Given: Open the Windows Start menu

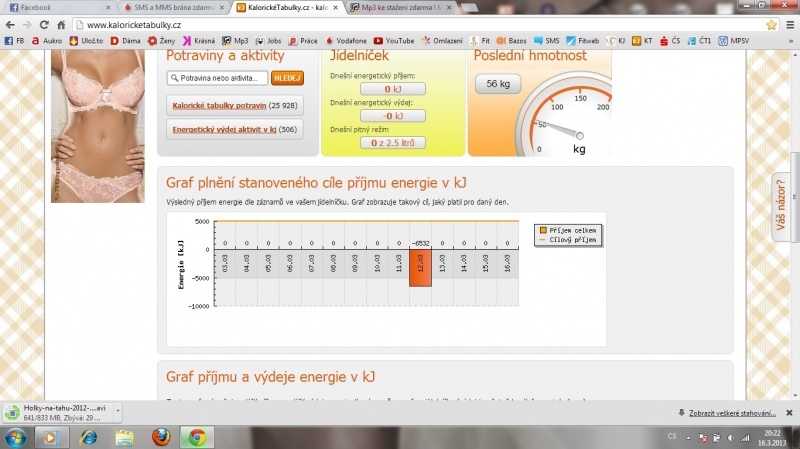Looking at the screenshot, I should pos(17,437).
